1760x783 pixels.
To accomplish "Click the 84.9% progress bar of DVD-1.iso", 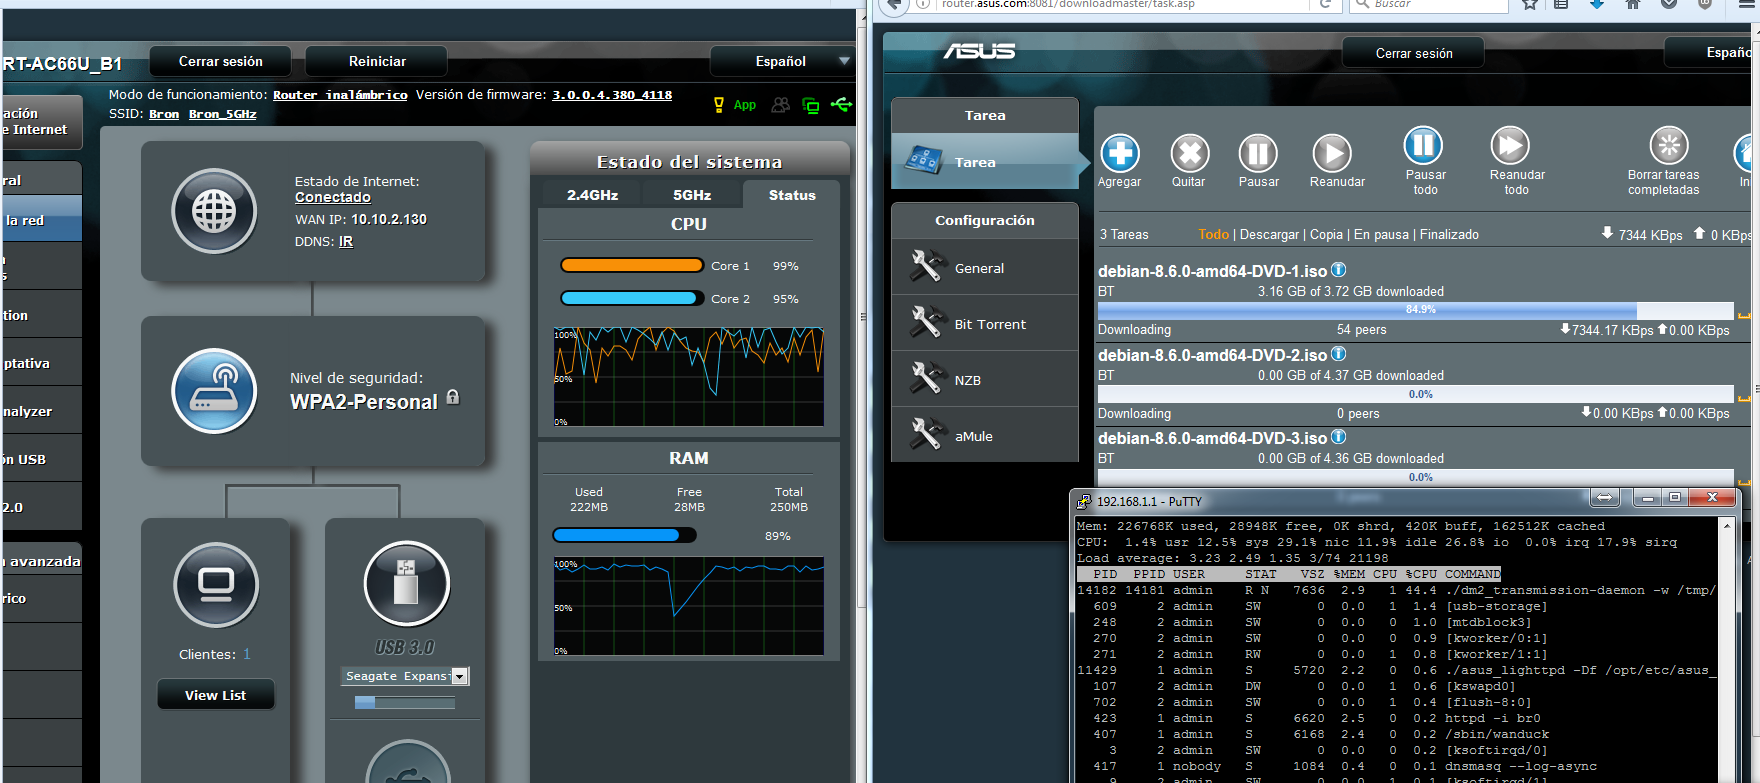I will (1416, 310).
